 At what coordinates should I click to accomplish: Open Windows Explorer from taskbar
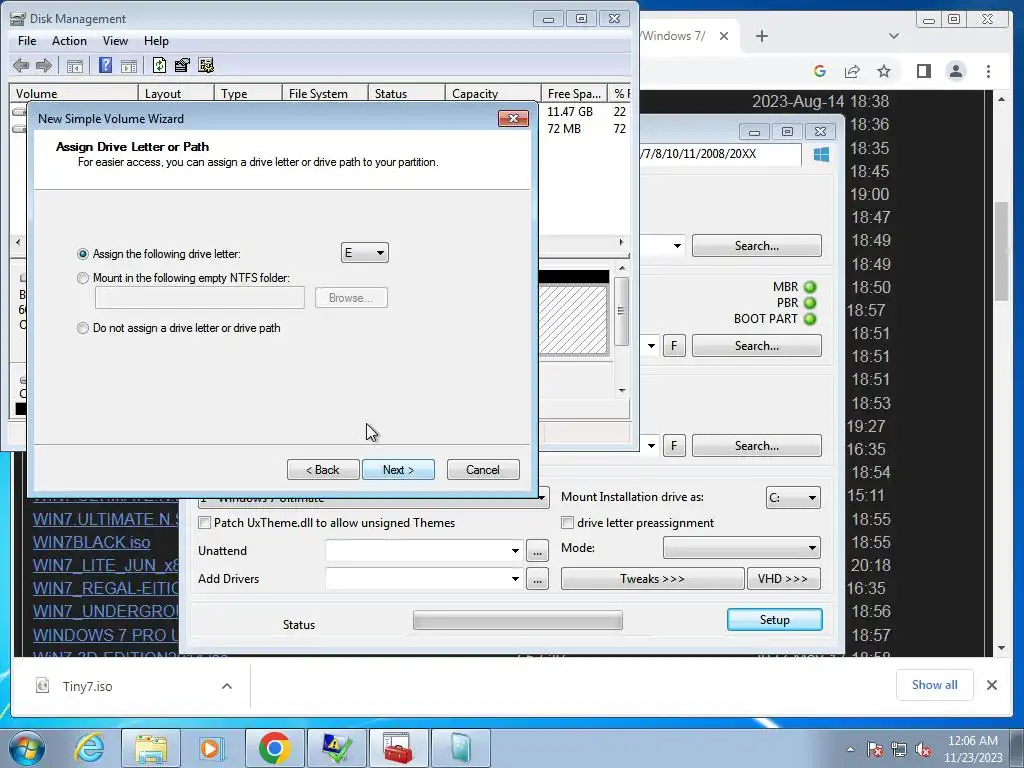(150, 748)
